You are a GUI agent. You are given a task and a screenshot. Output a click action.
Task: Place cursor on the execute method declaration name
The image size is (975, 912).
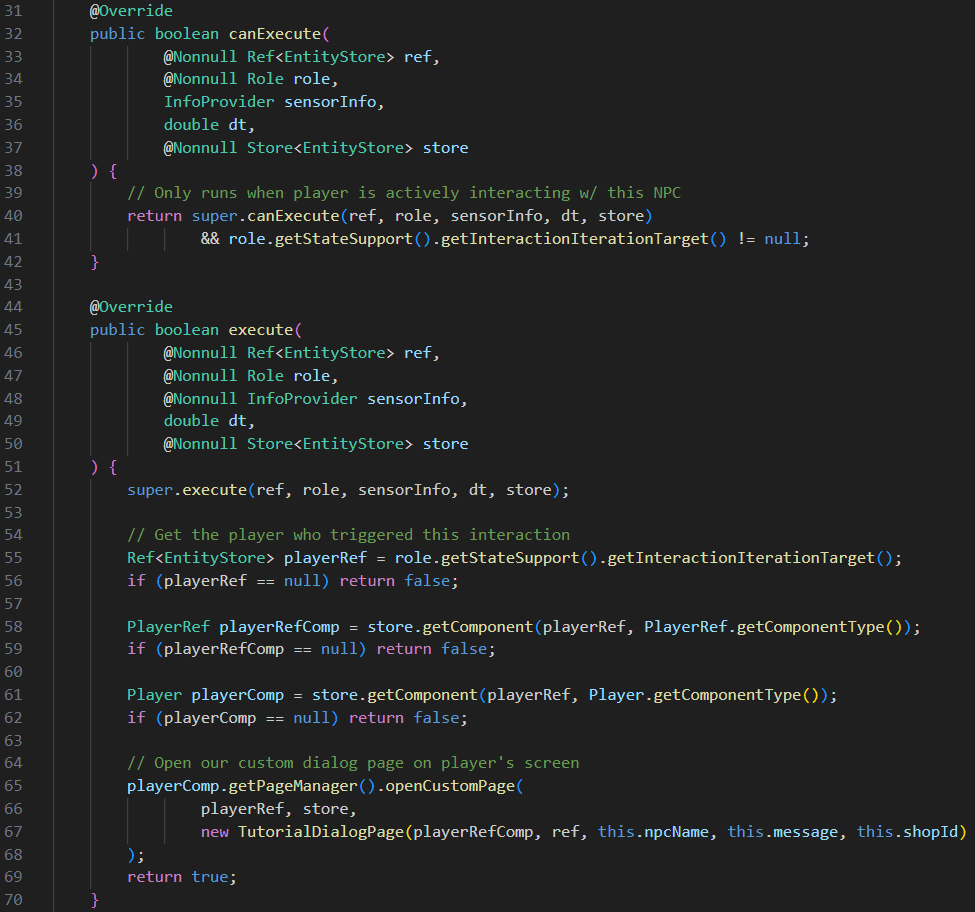click(264, 329)
